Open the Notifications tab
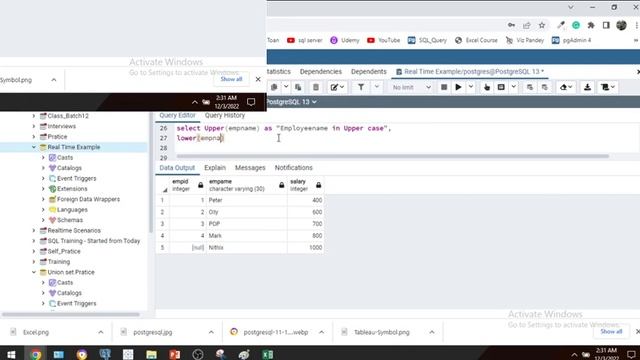Viewport: 640px width, 360px height. 293,168
